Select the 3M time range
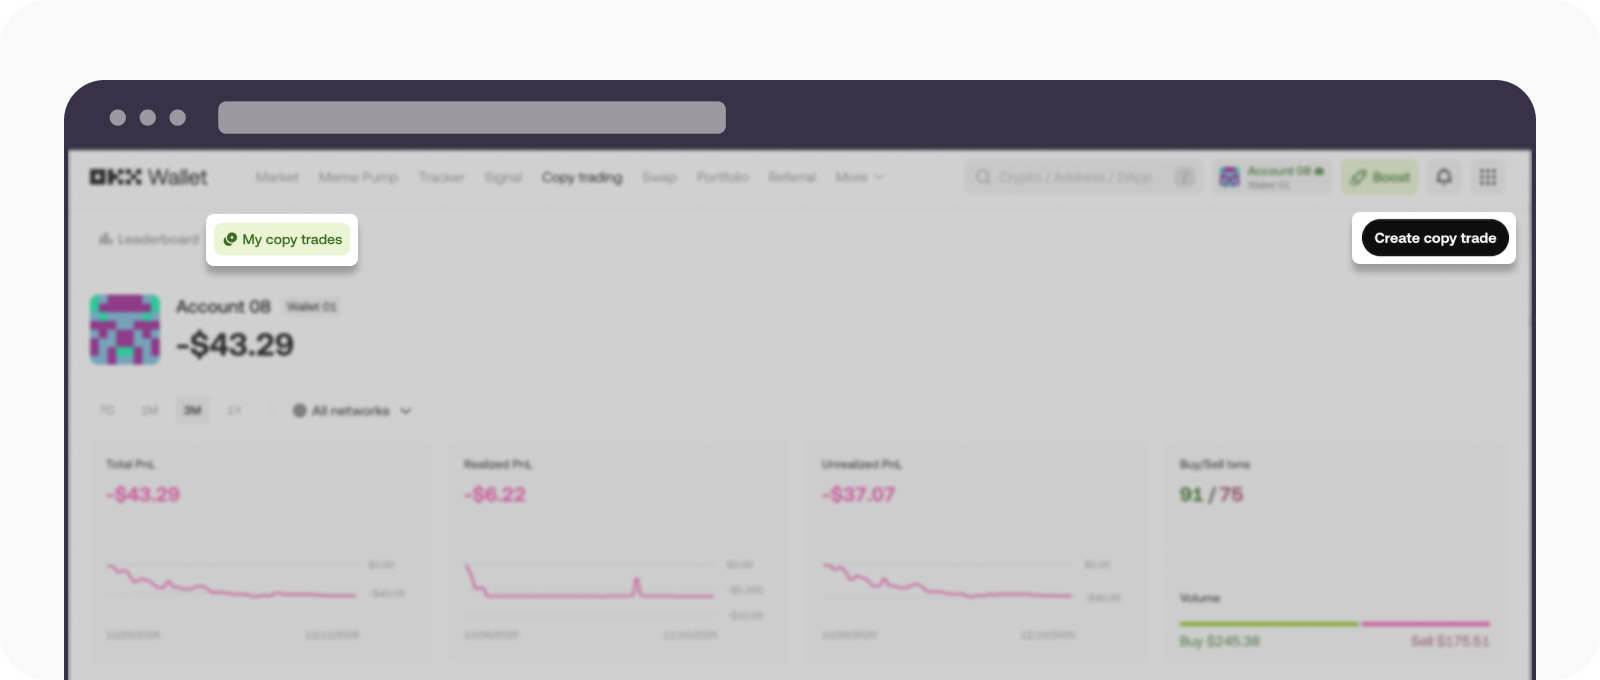 (x=192, y=411)
